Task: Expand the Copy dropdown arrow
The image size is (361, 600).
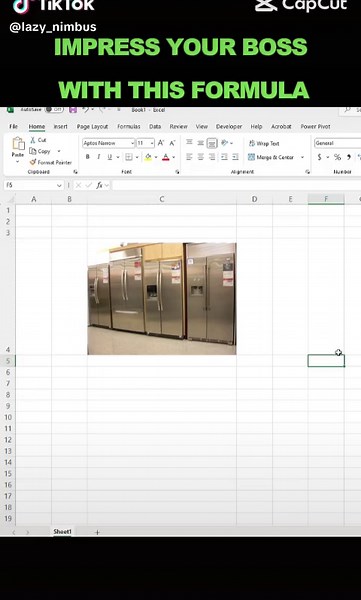Action: 59,151
